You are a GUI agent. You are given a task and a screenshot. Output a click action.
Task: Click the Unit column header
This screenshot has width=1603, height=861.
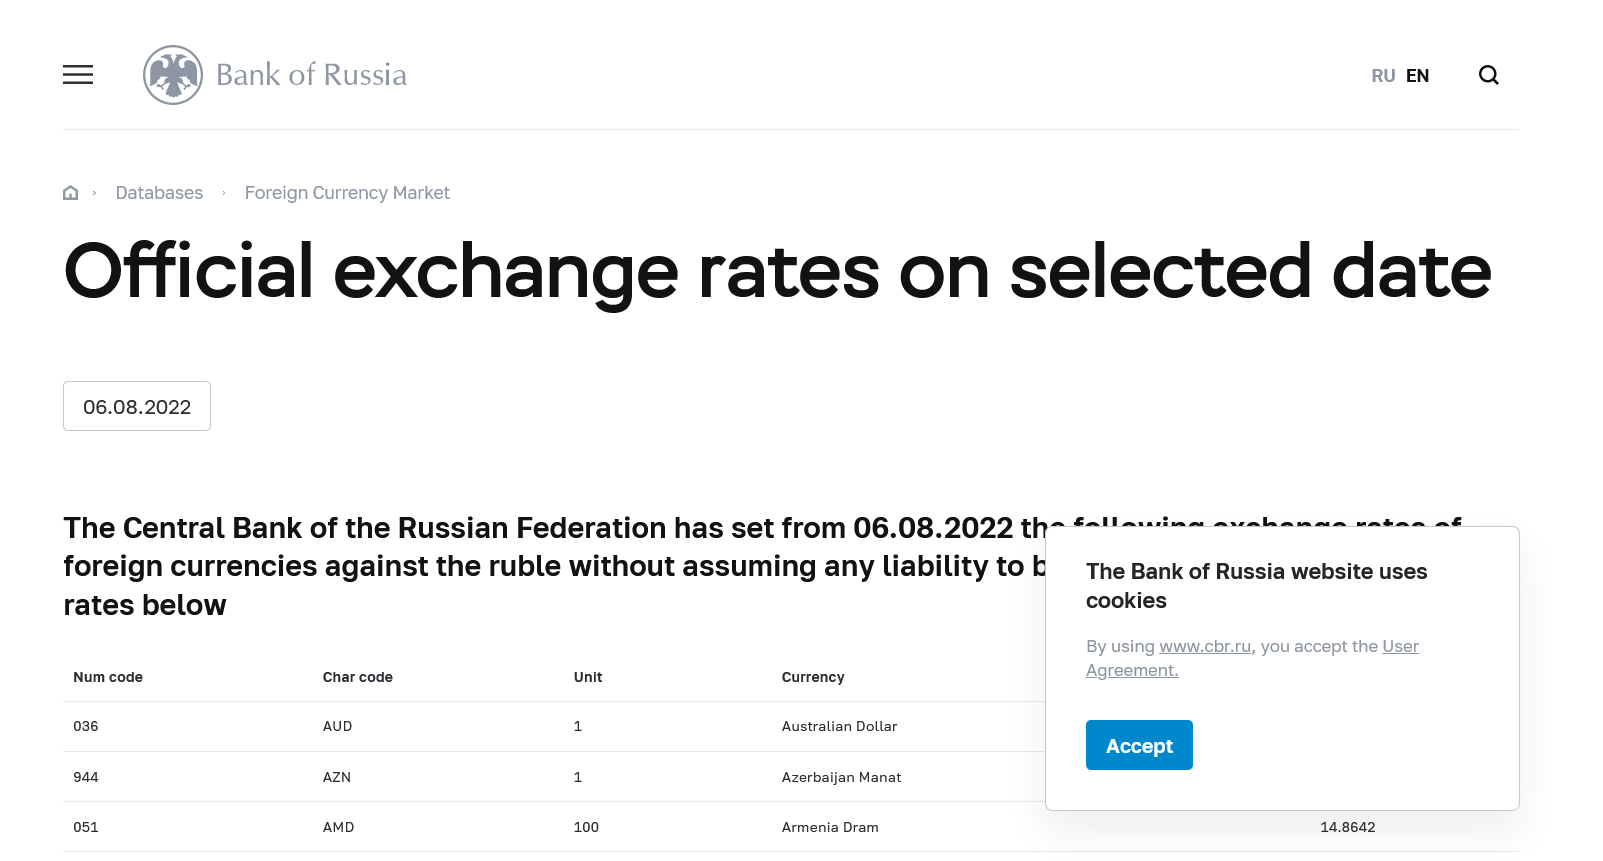tap(588, 677)
